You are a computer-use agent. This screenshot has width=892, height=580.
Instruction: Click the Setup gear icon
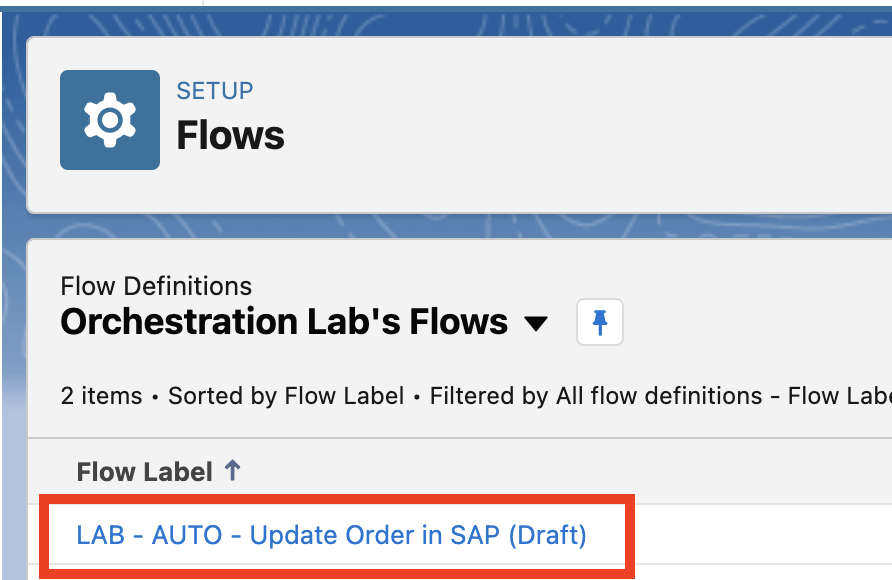tap(110, 120)
